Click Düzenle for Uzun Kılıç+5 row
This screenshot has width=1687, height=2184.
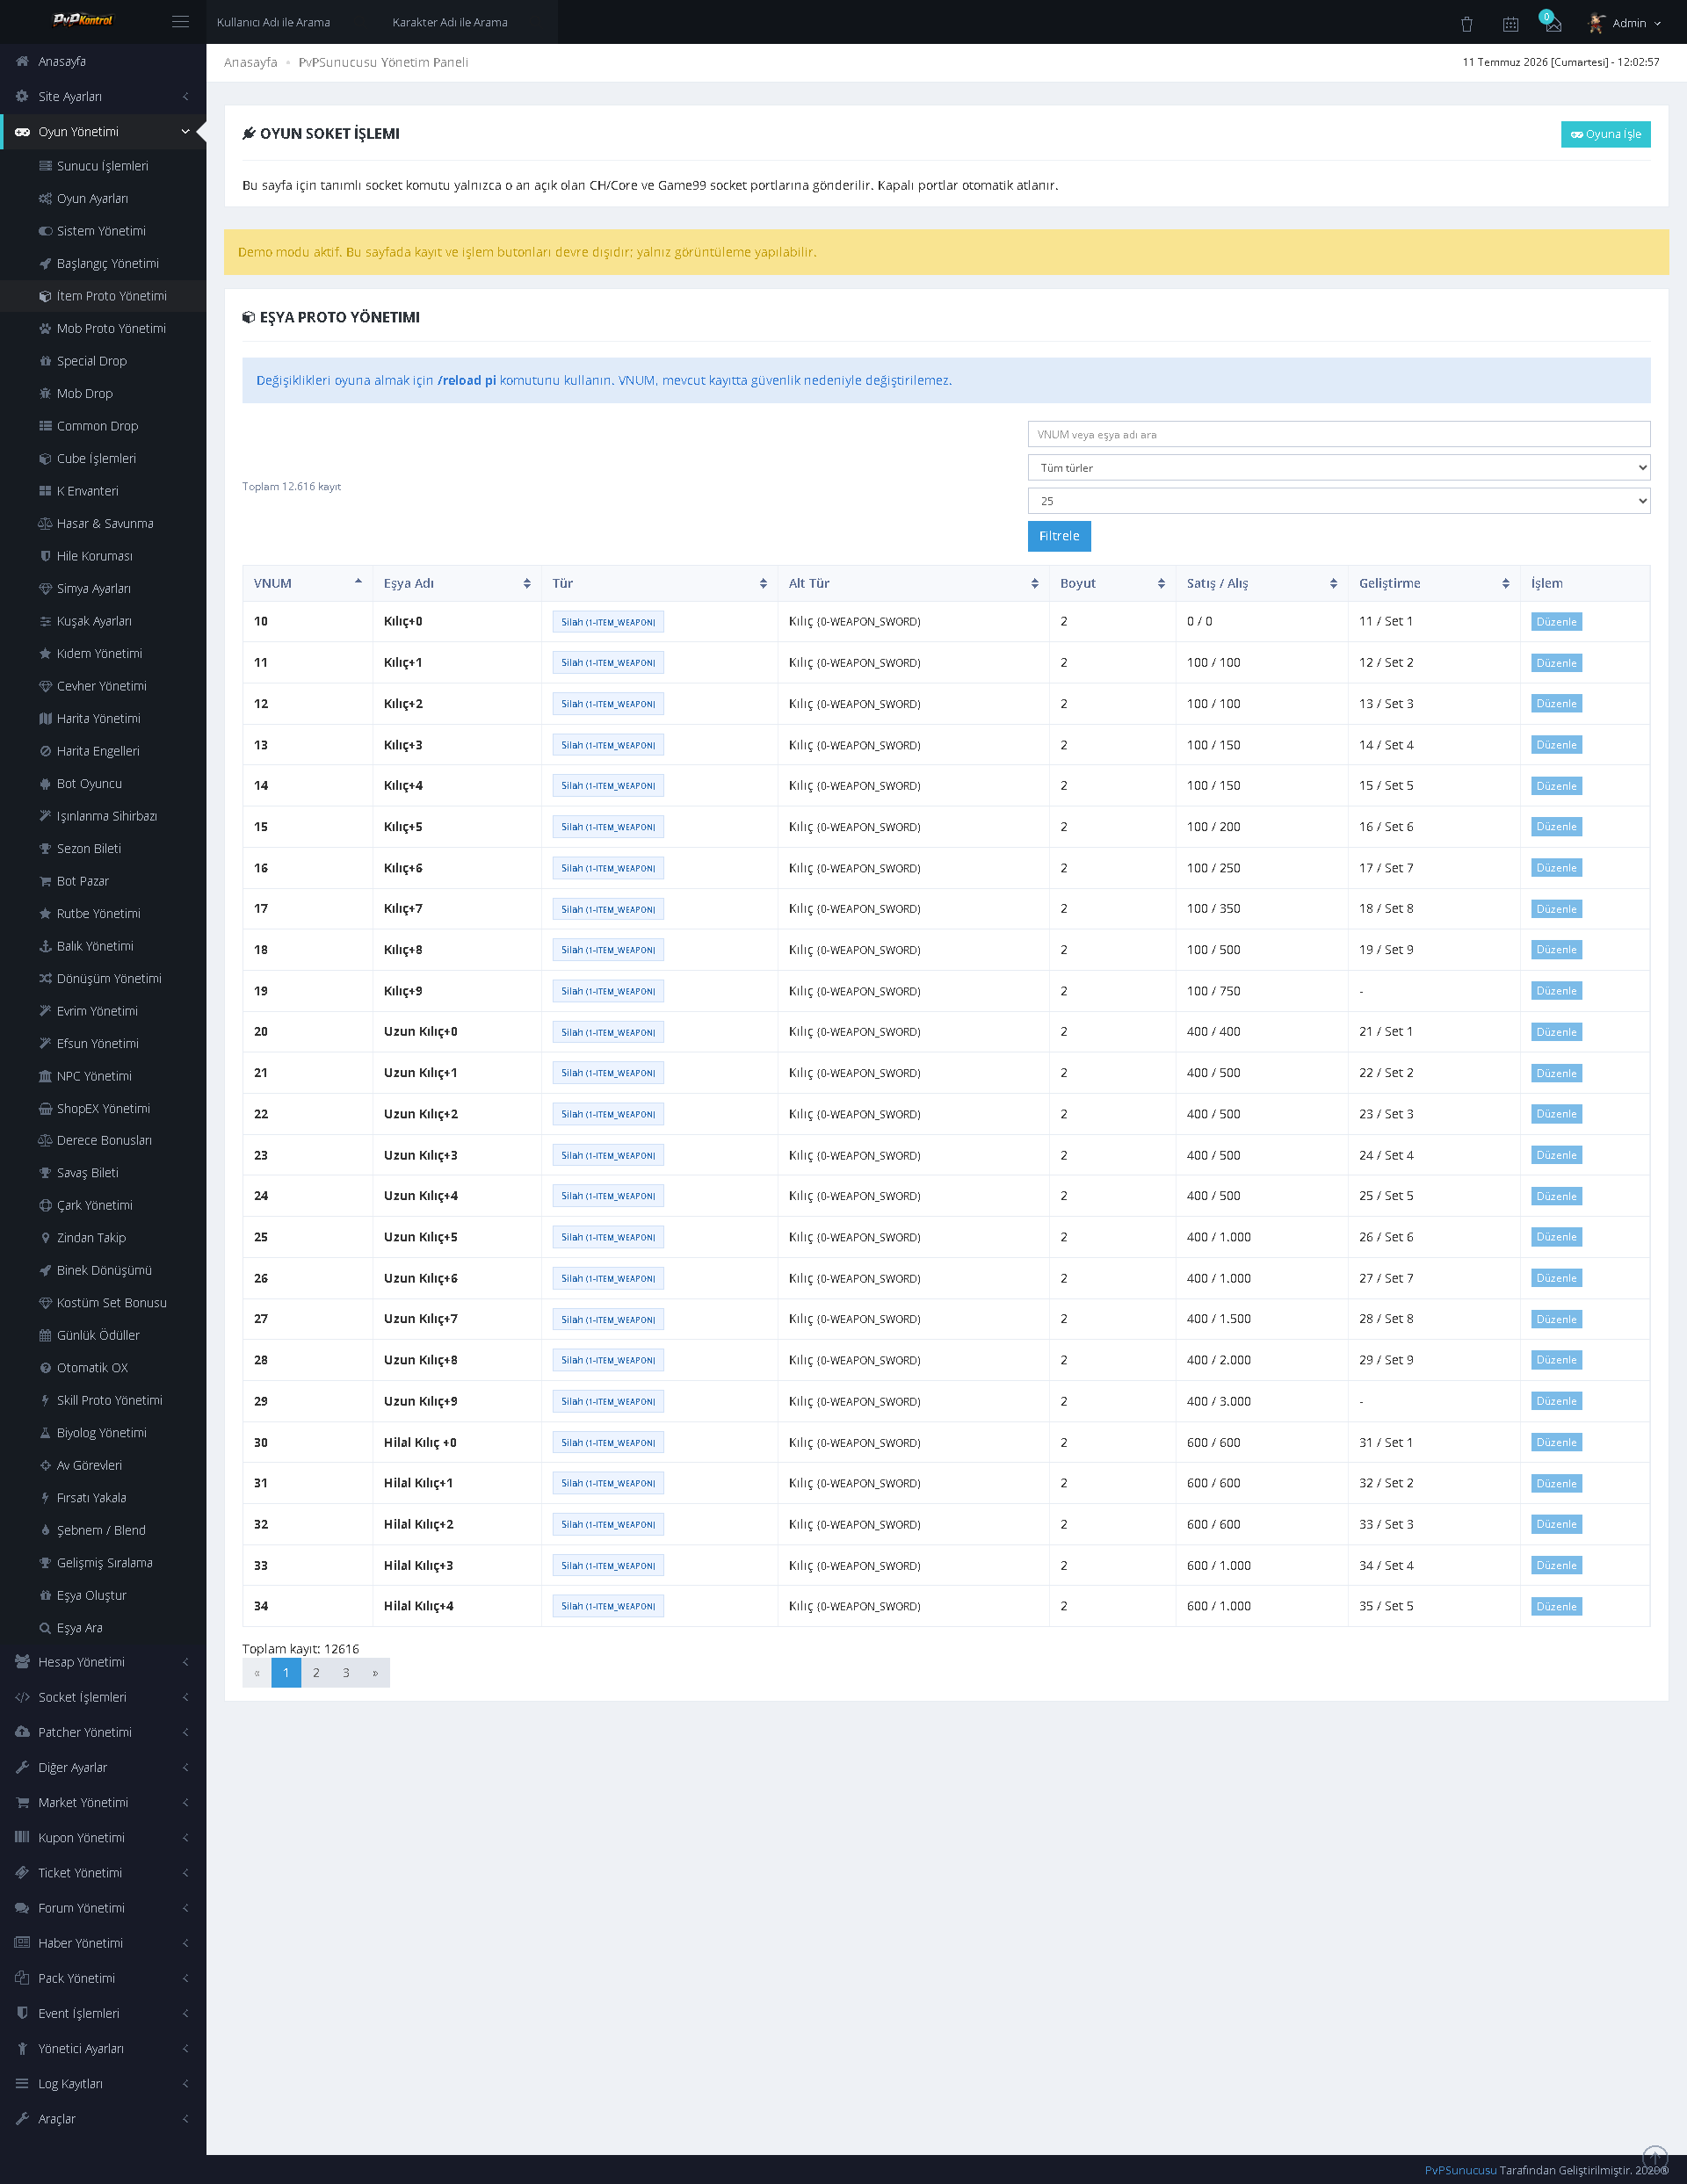point(1556,1237)
